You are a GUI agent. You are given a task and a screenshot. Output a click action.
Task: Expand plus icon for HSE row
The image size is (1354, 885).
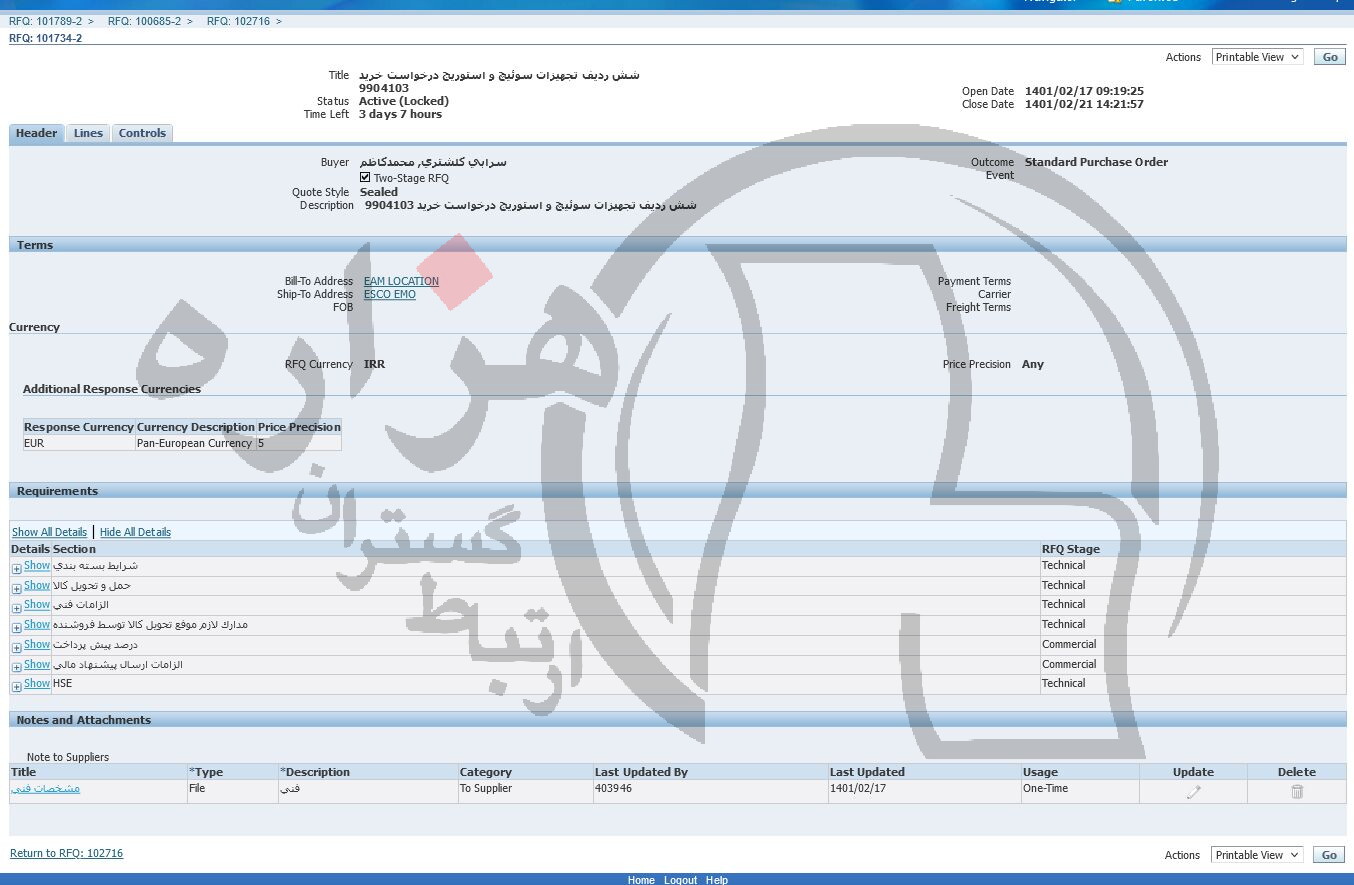click(16, 687)
